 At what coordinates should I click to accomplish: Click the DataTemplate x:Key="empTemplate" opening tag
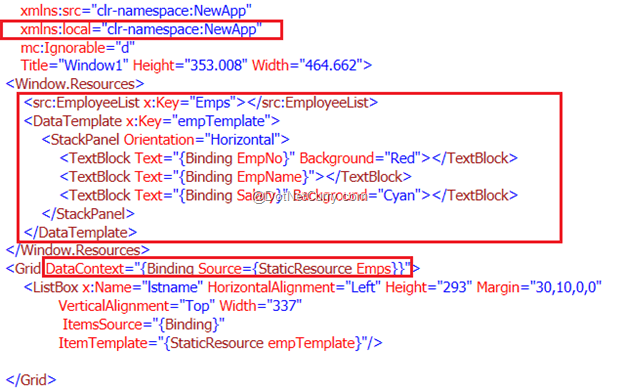pyautogui.click(x=152, y=121)
